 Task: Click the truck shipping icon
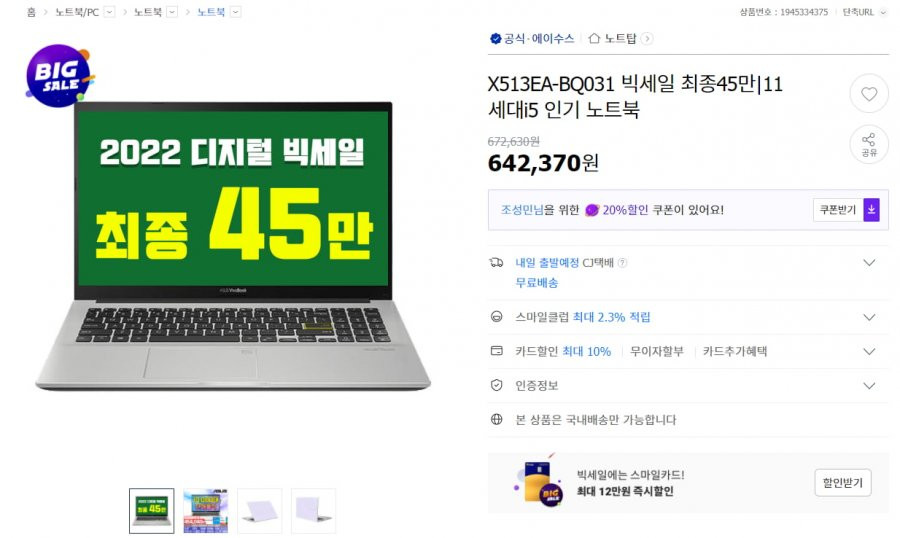point(496,263)
